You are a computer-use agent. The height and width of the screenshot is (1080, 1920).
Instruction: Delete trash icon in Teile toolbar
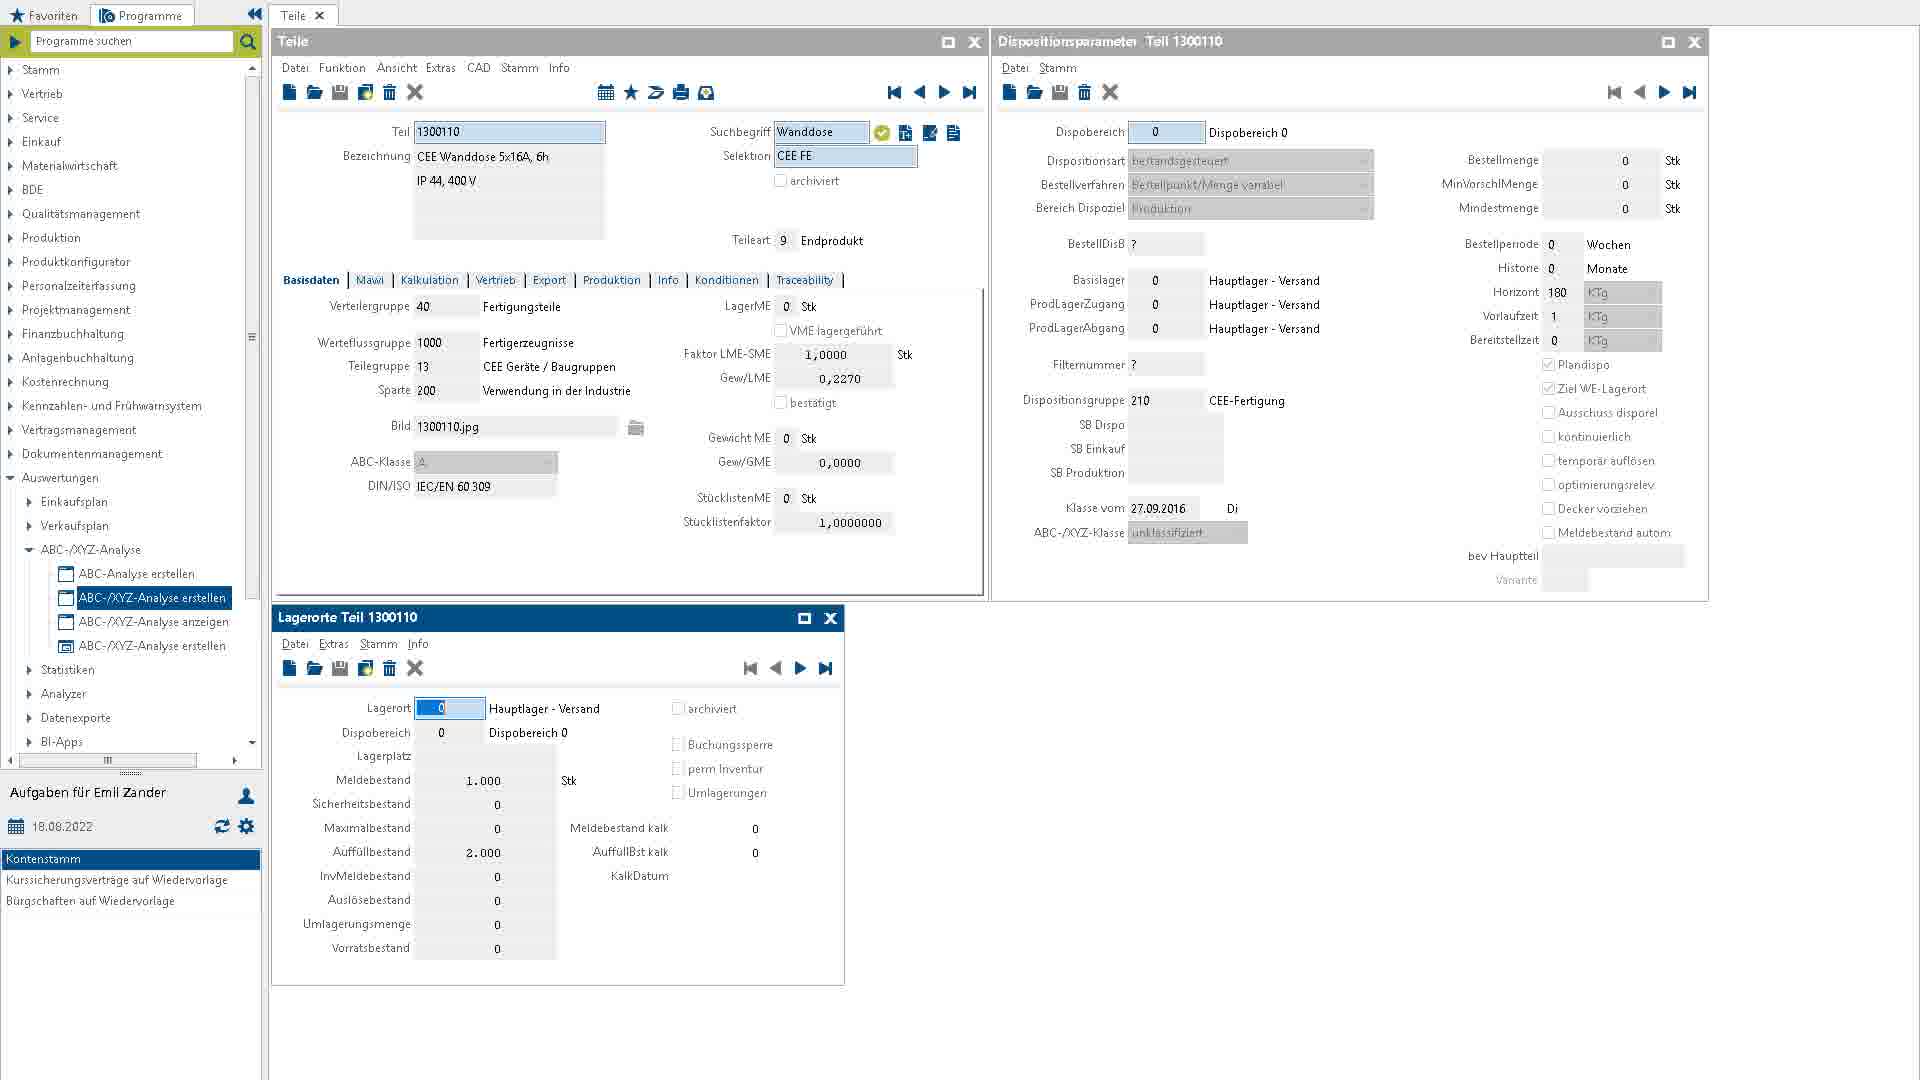(390, 92)
